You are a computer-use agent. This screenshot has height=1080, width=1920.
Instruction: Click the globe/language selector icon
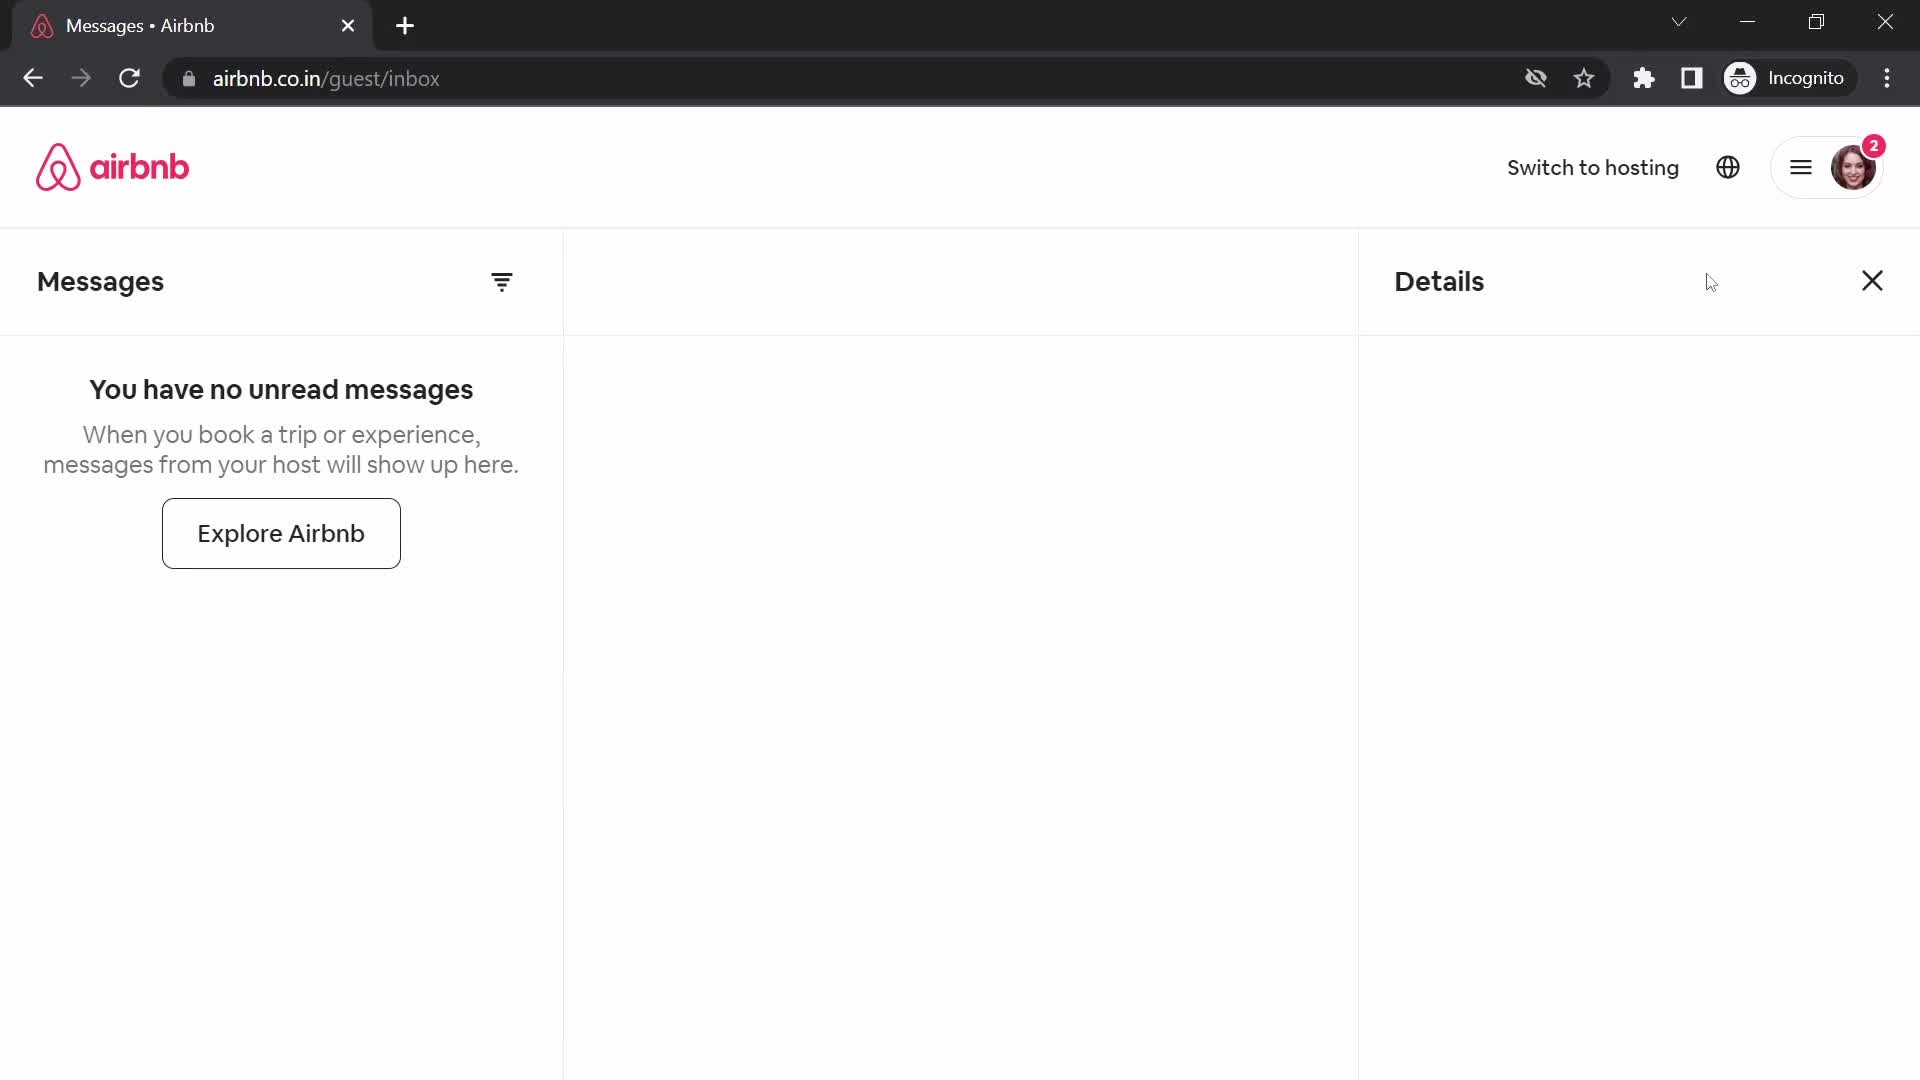(1729, 167)
